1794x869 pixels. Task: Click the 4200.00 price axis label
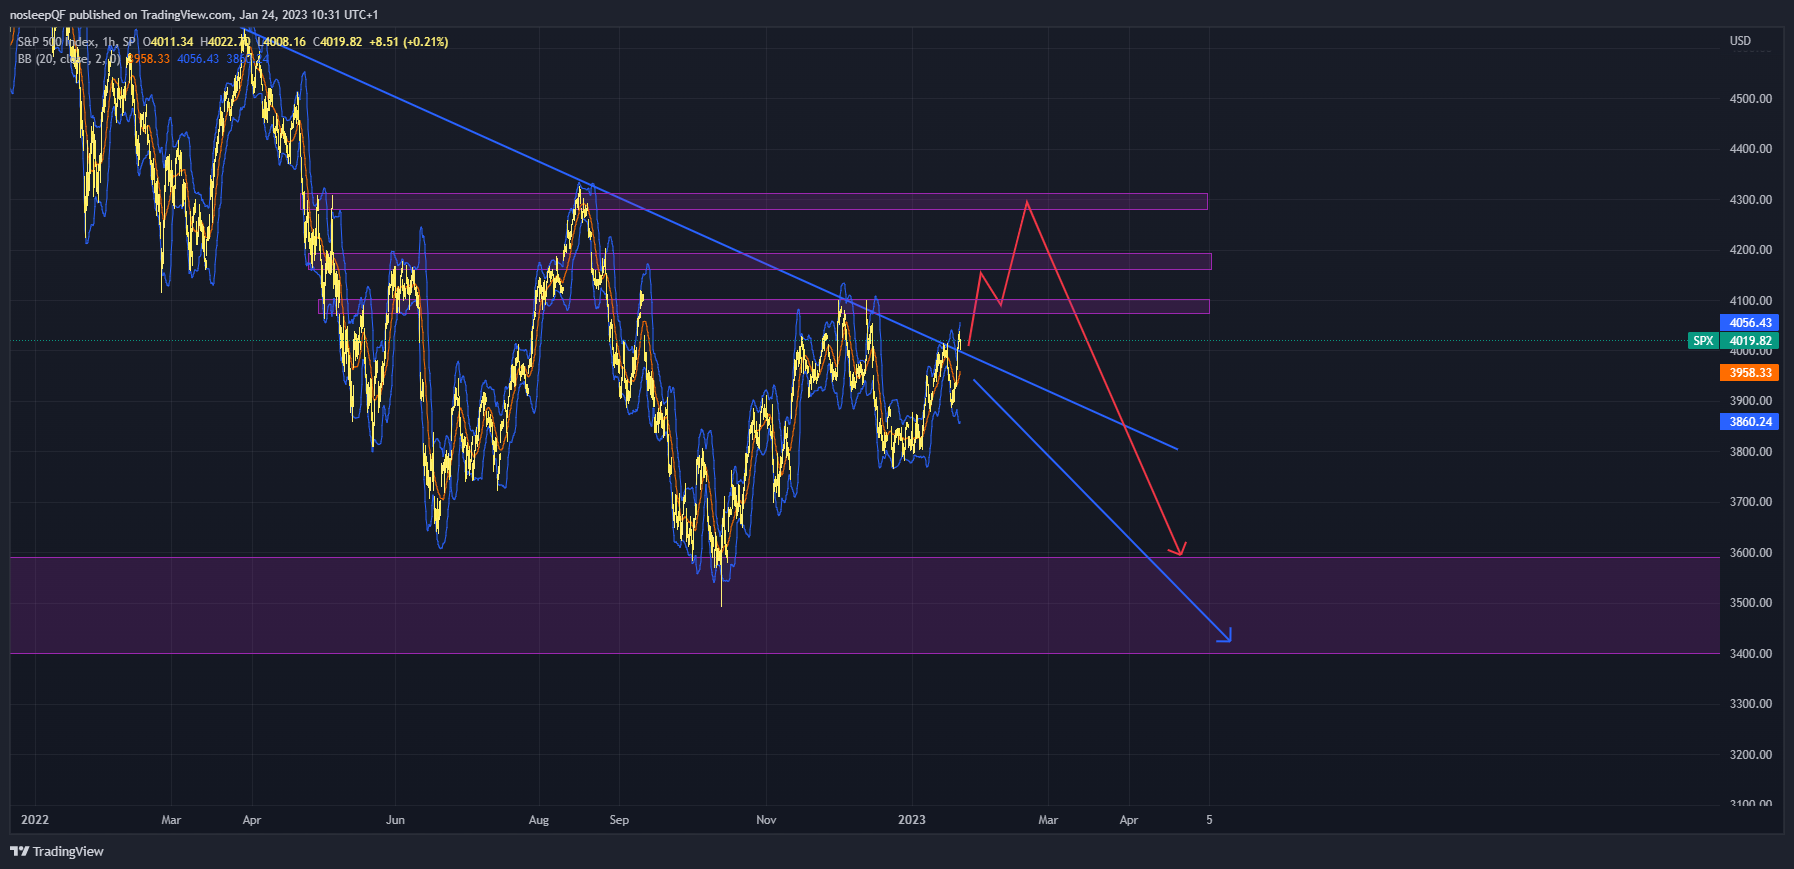pyautogui.click(x=1751, y=250)
